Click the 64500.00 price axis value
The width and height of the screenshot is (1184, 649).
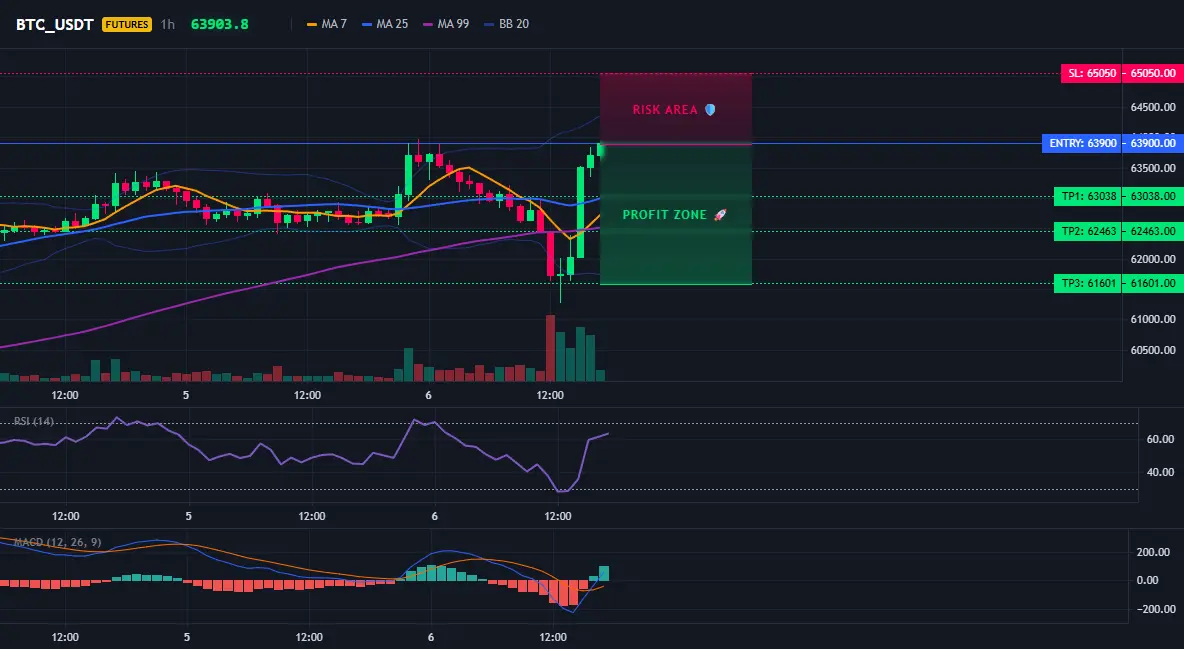pos(1153,107)
